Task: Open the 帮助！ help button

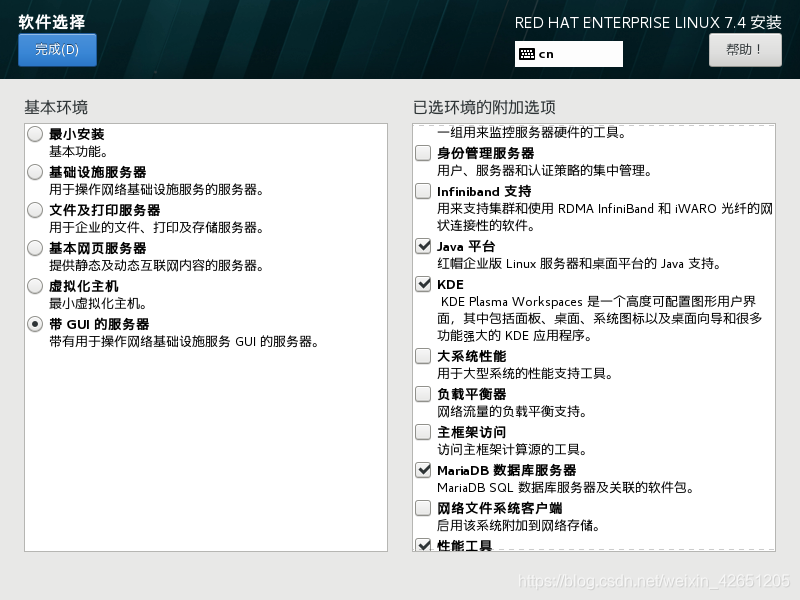Action: pyautogui.click(x=745, y=50)
